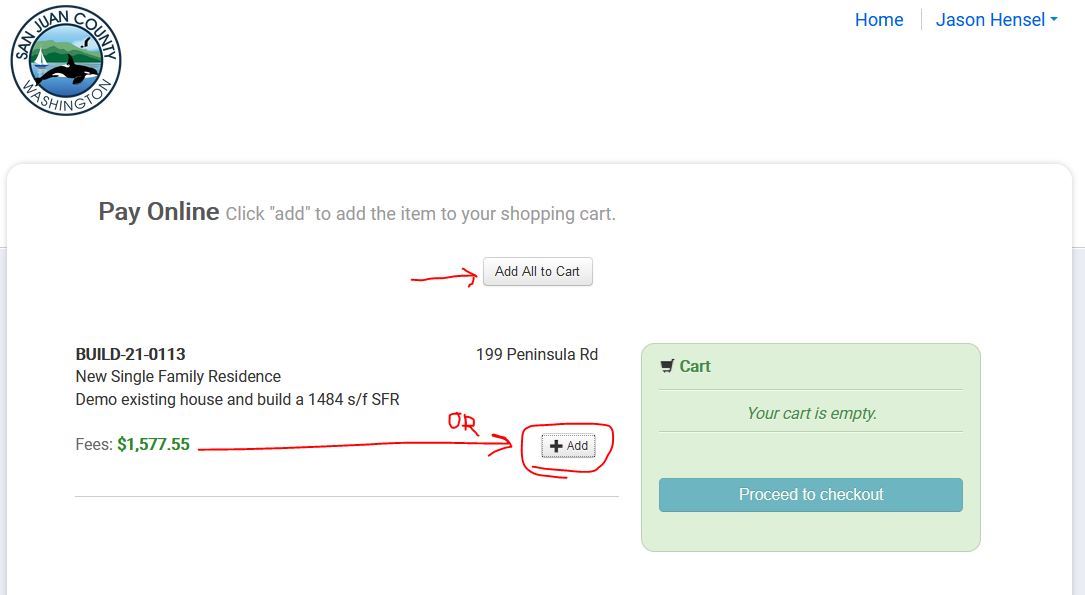This screenshot has height=595, width=1085.
Task: Click the San Juan County seal logo
Action: [66, 60]
